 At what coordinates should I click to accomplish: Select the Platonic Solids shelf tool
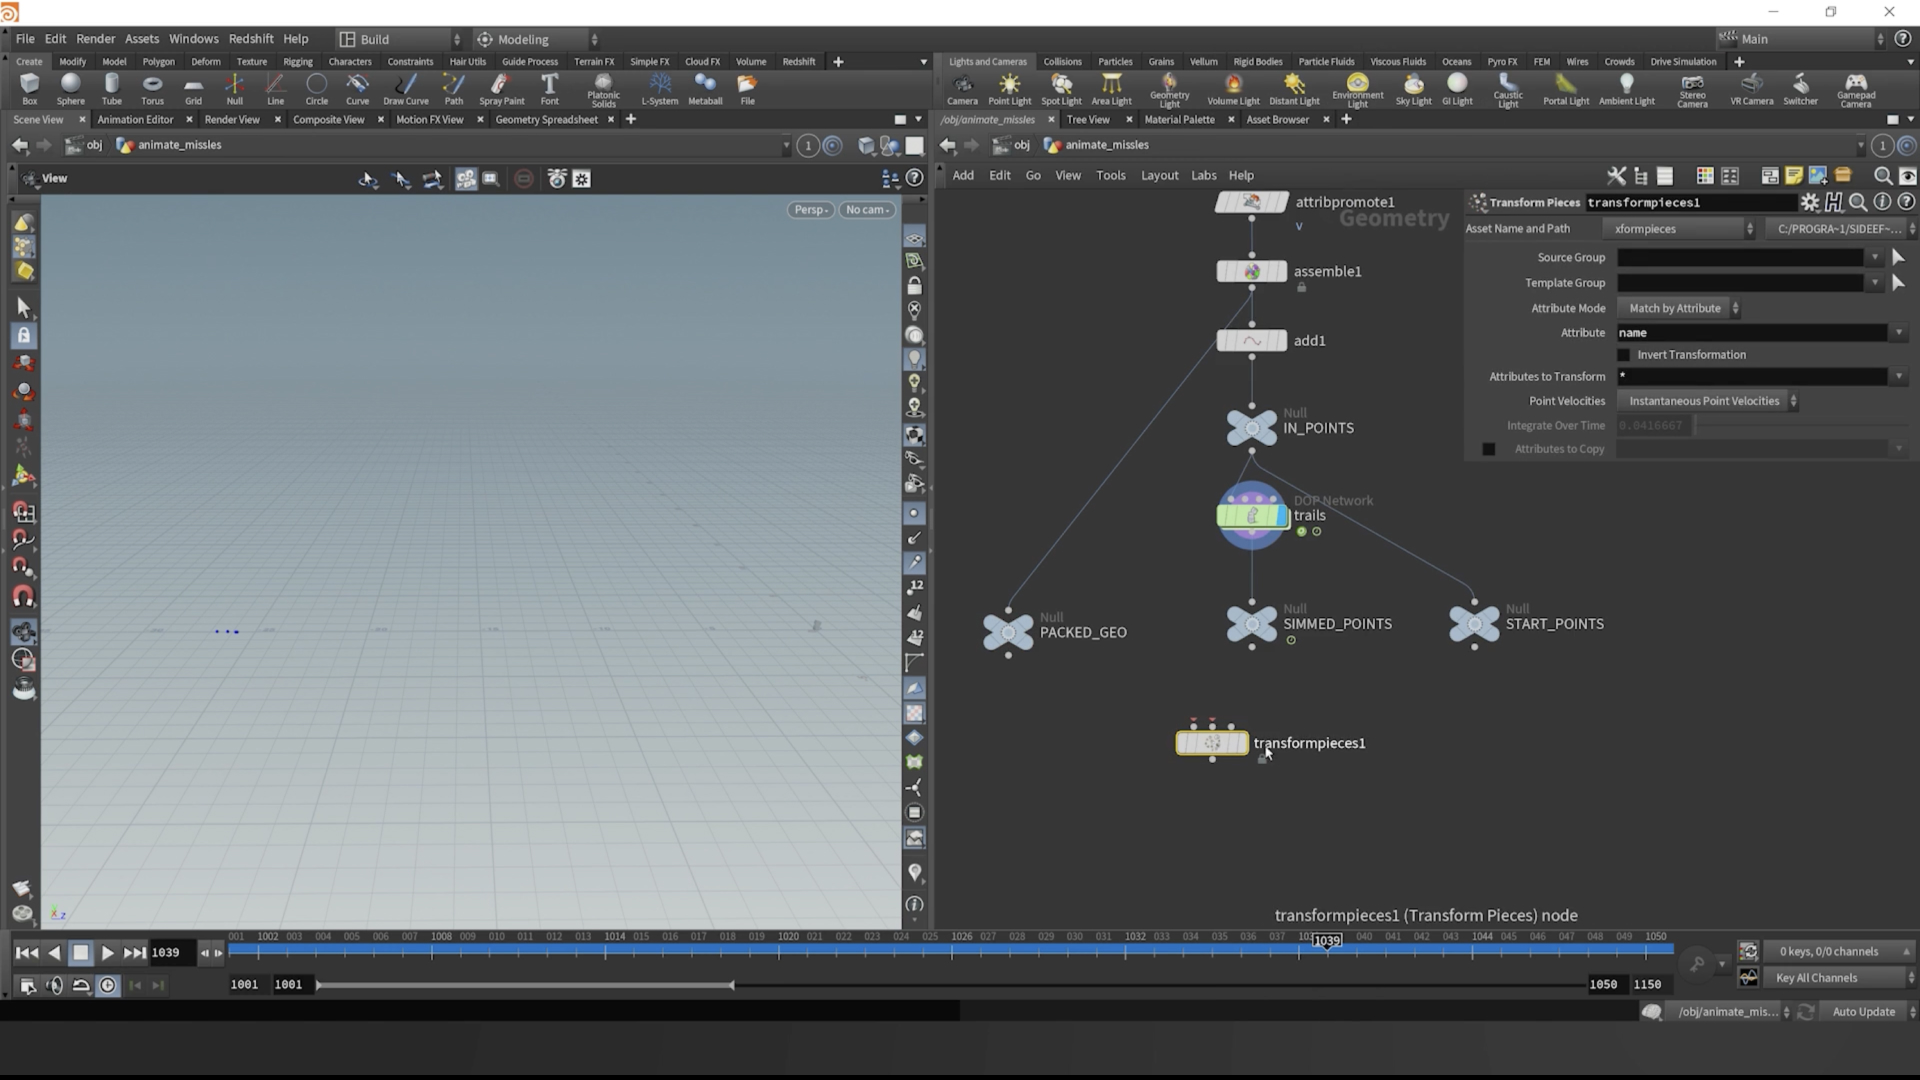[603, 90]
